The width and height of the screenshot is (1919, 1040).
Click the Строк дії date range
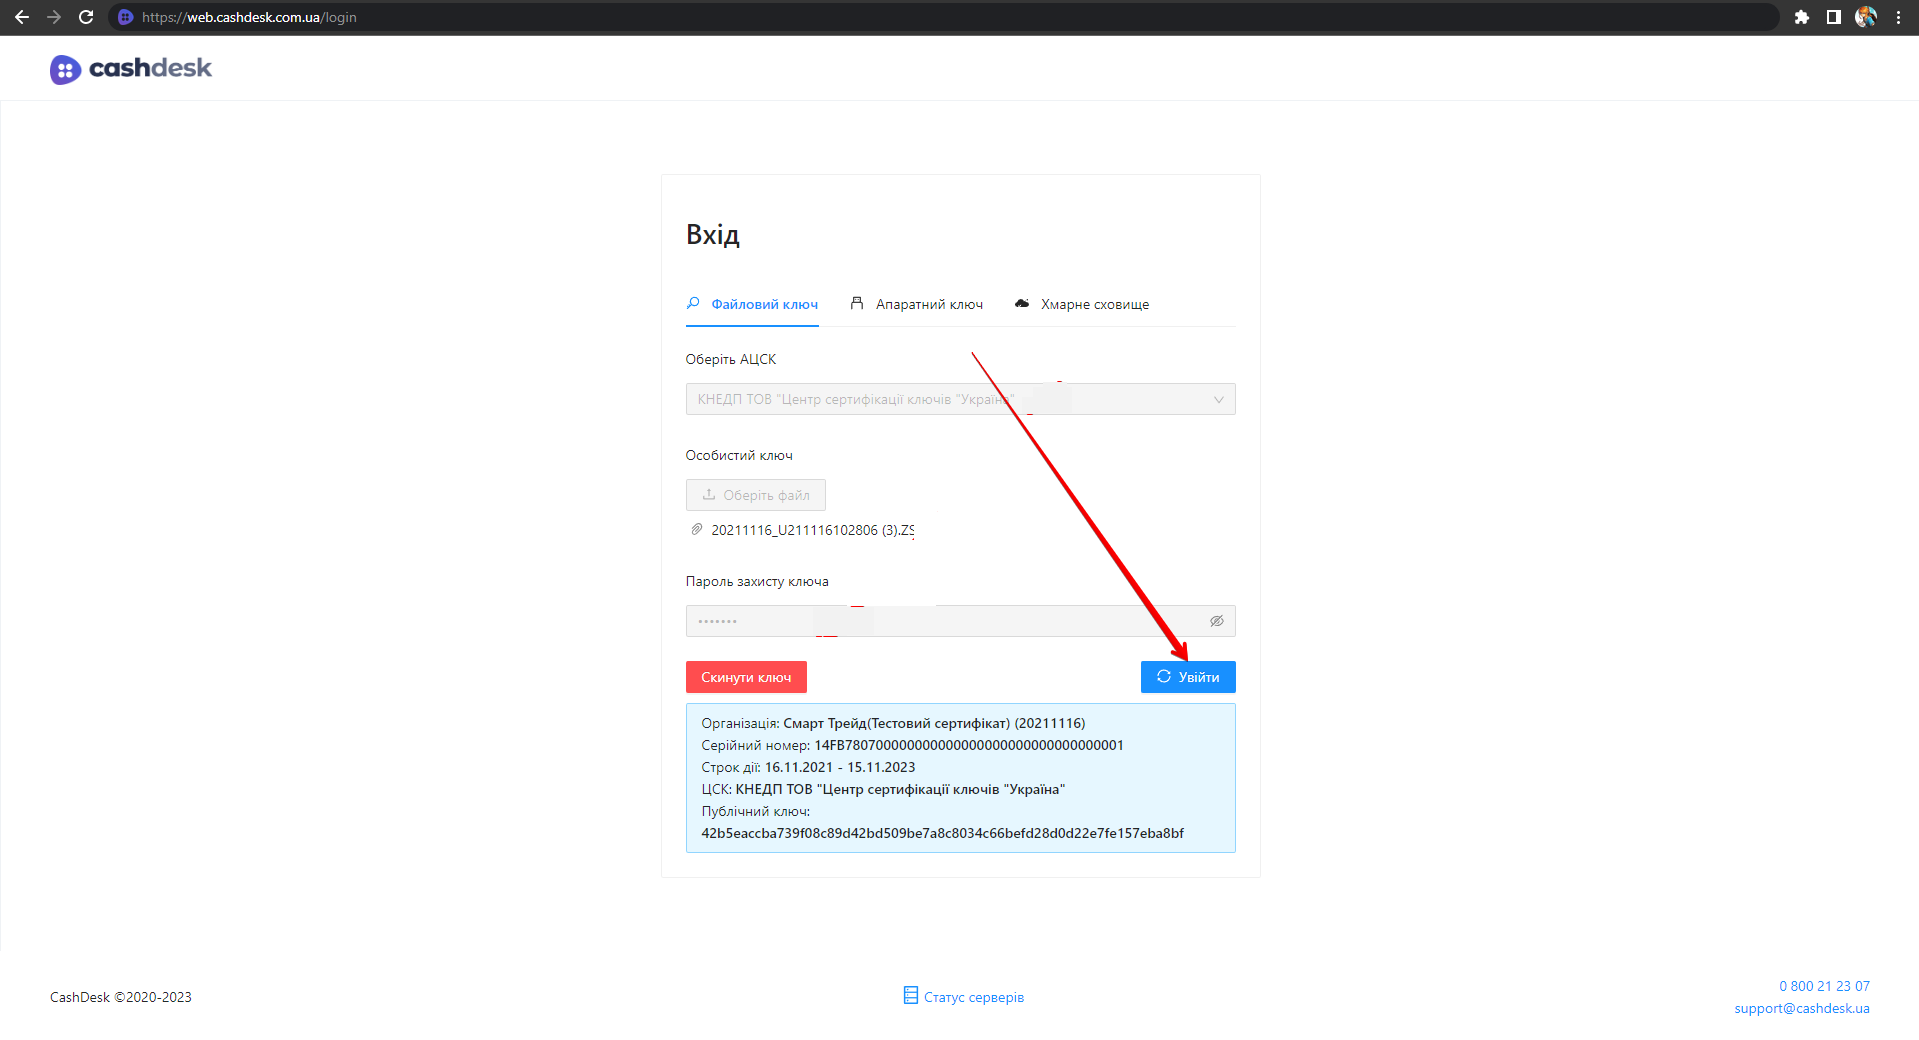840,767
